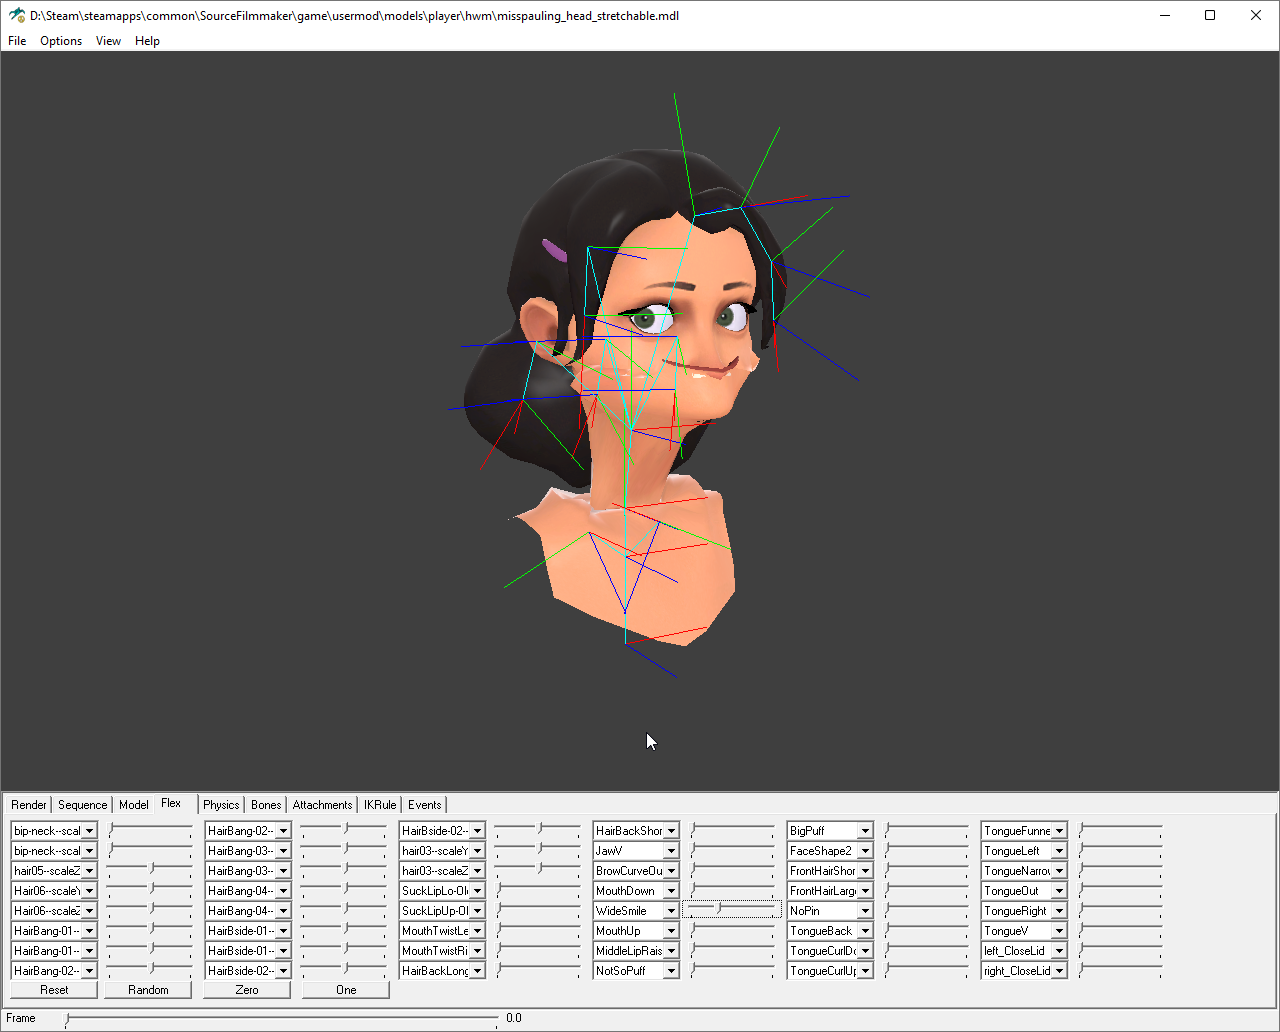
Task: Click the Frame slider track
Action: click(x=282, y=1018)
